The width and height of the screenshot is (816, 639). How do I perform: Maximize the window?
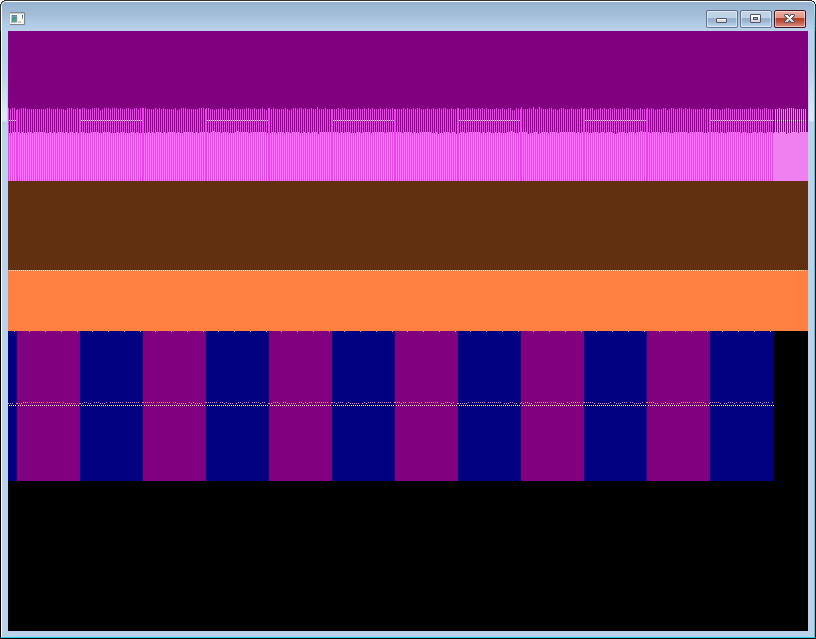coord(755,19)
